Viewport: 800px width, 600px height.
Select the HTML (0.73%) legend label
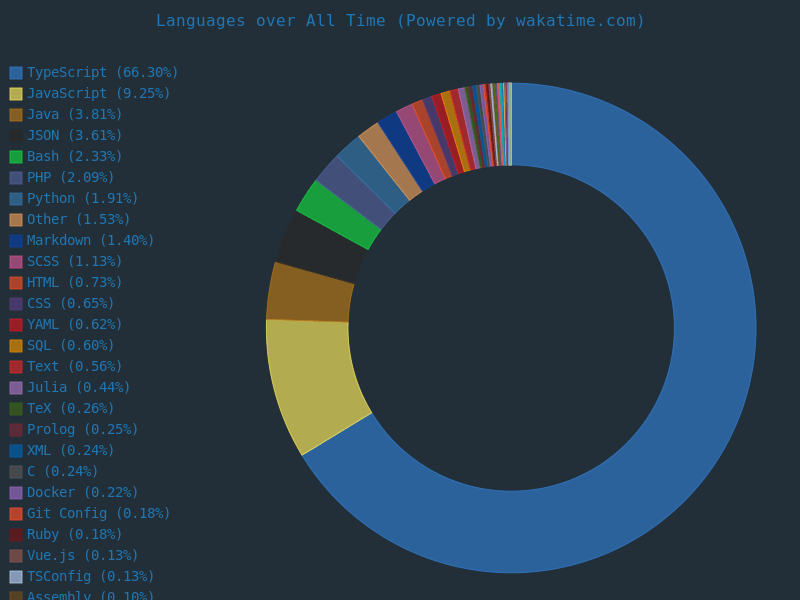(x=74, y=283)
